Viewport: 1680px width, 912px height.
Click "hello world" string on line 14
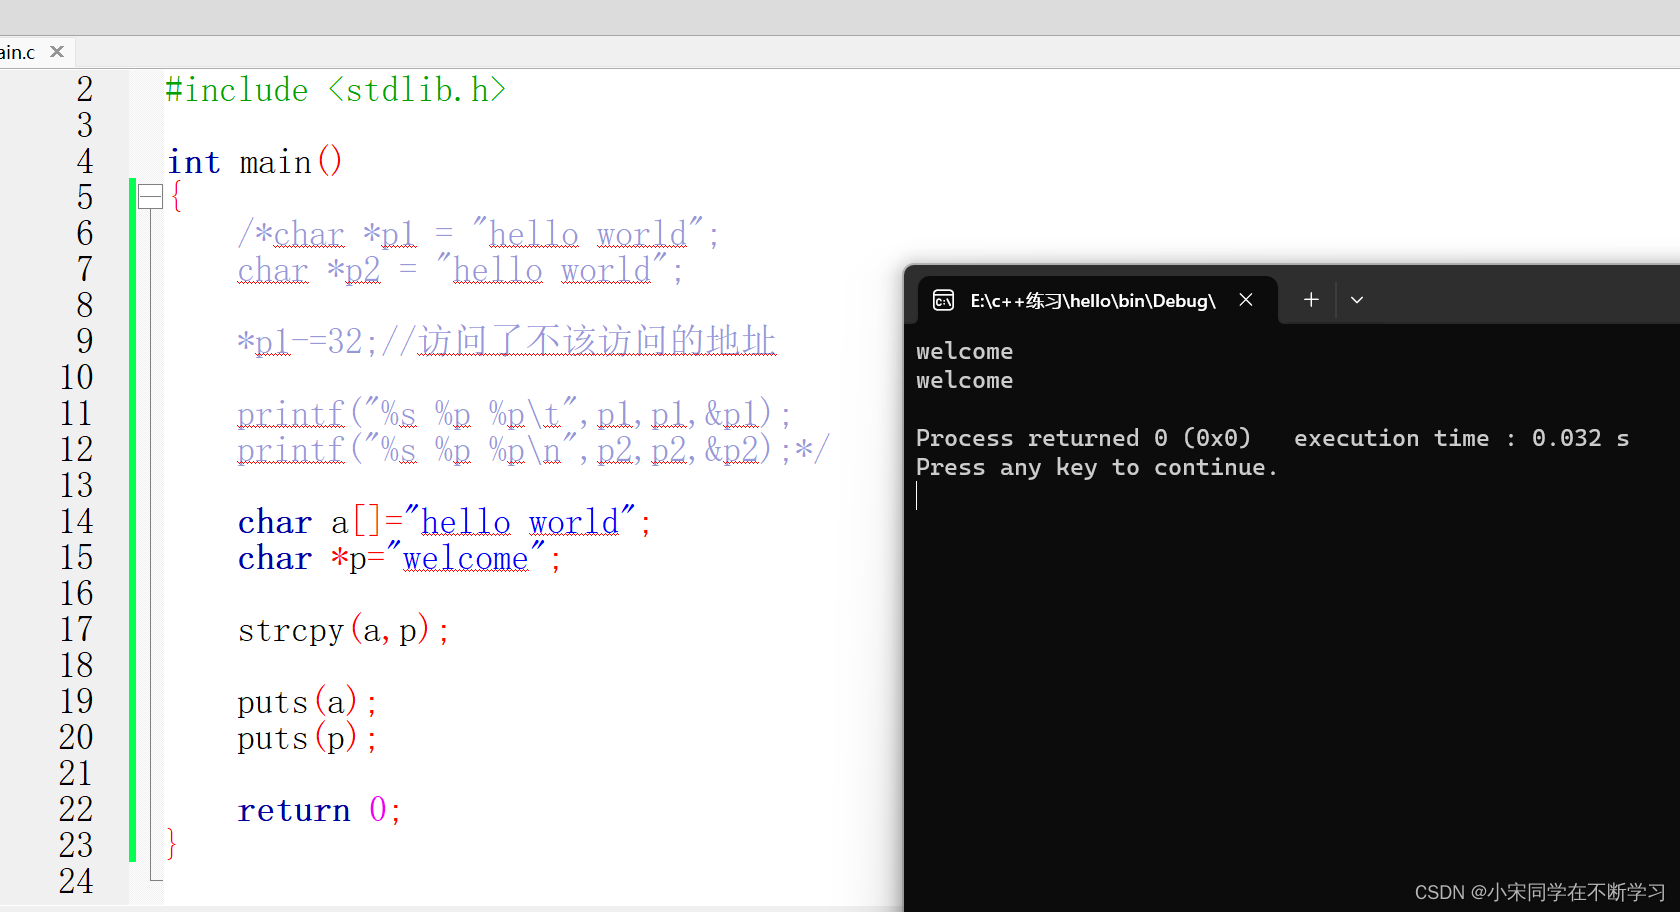pos(520,521)
